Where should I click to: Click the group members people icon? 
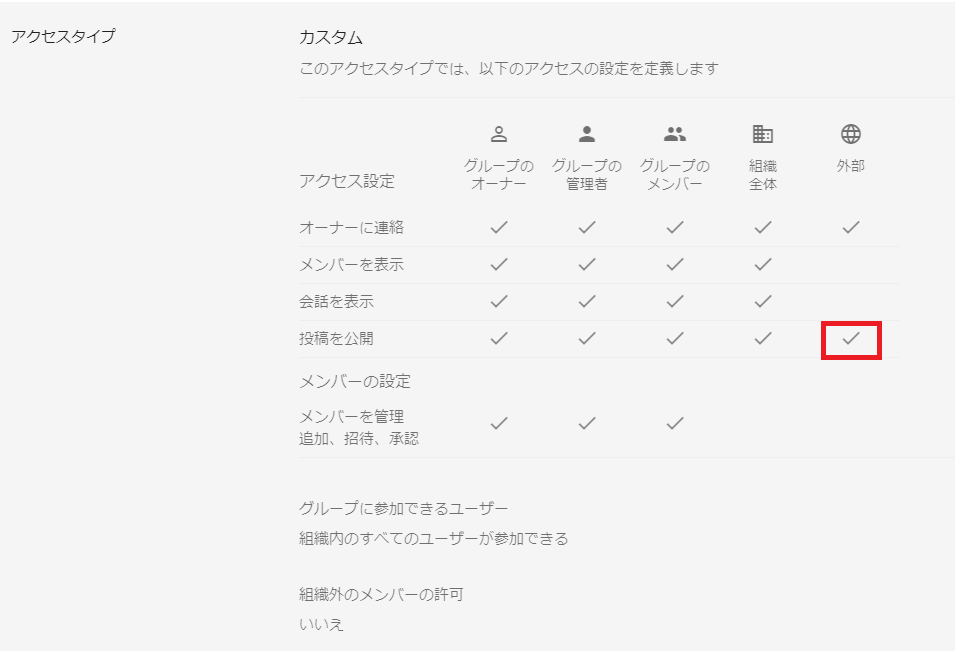(x=675, y=134)
